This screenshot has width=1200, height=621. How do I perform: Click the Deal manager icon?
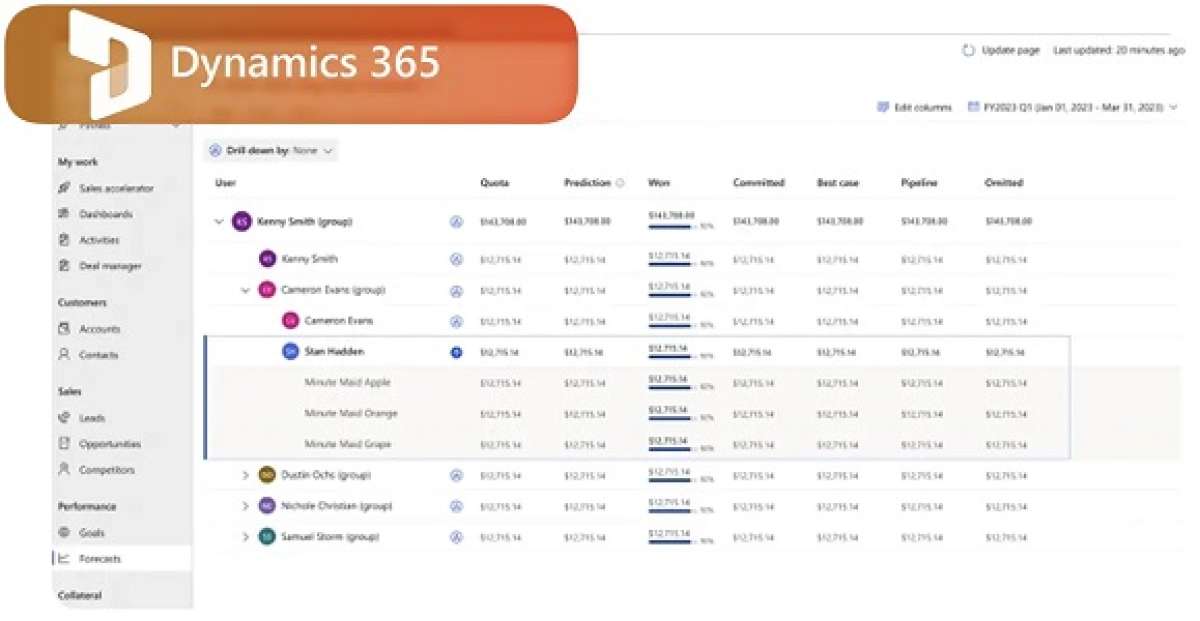tap(64, 266)
